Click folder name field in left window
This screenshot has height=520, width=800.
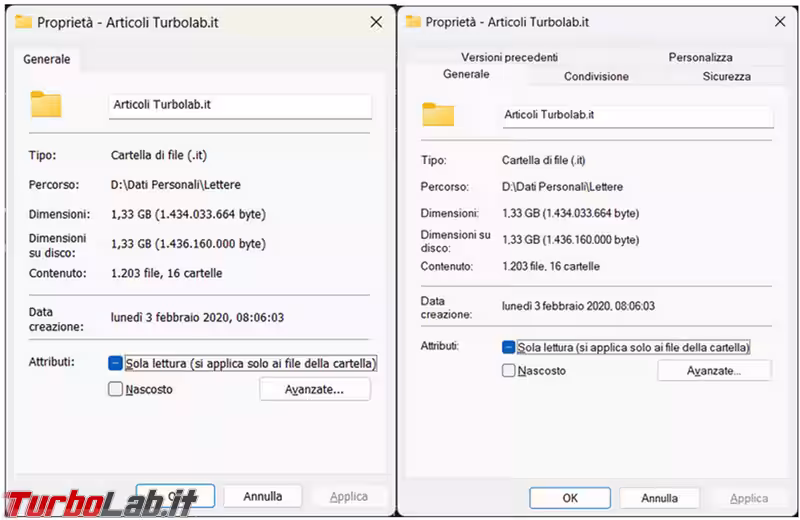[x=240, y=106]
